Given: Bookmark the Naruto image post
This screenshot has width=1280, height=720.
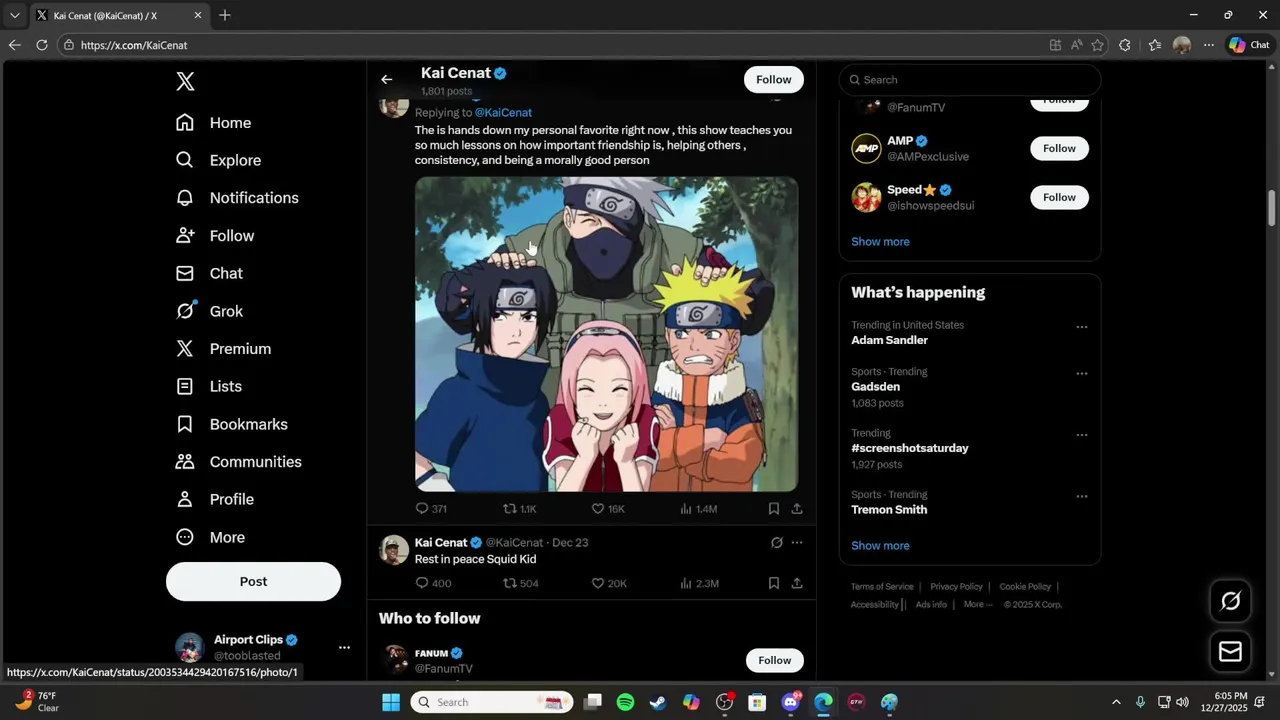Looking at the screenshot, I should [773, 509].
